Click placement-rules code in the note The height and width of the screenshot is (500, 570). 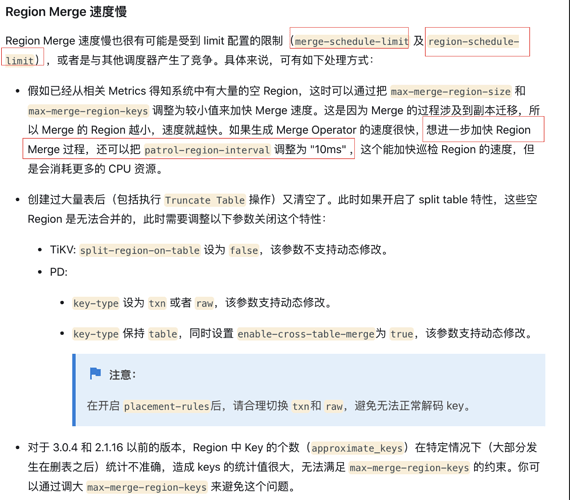point(166,406)
